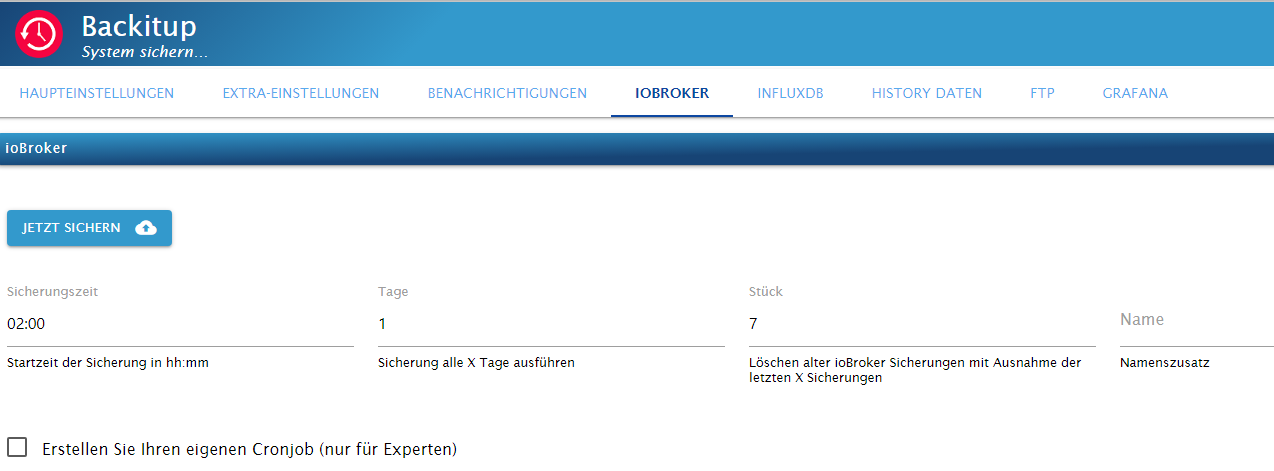1274x471 pixels.
Task: Start backup with Jetzt Sichern button
Action: pyautogui.click(x=89, y=228)
